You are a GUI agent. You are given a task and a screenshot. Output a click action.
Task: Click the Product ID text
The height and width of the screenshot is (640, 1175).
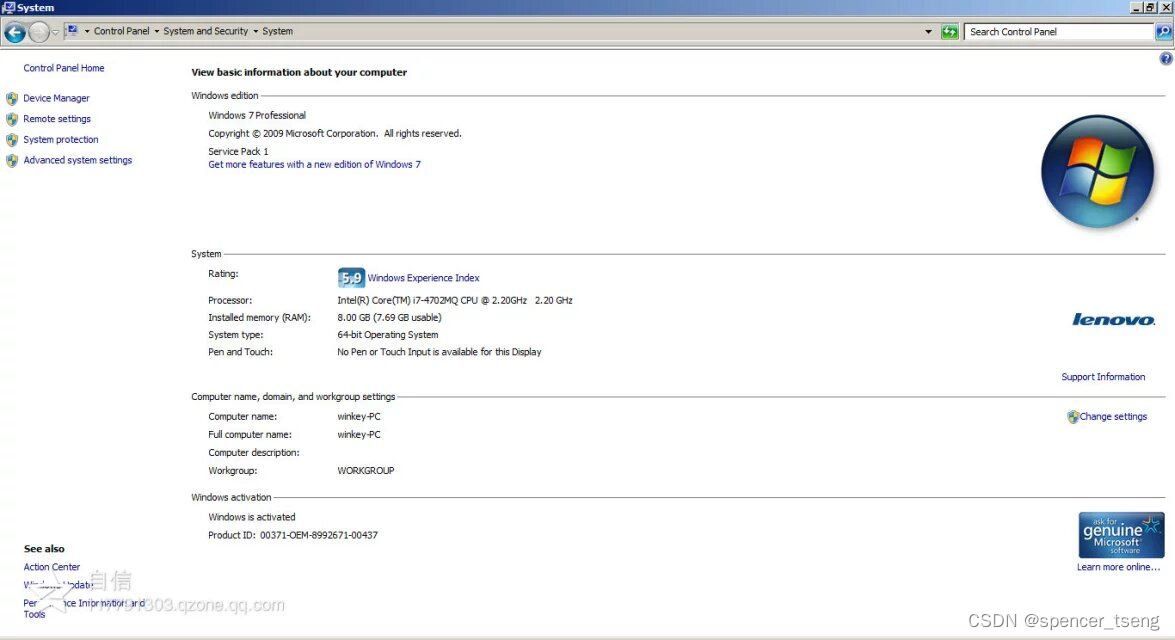(x=293, y=535)
